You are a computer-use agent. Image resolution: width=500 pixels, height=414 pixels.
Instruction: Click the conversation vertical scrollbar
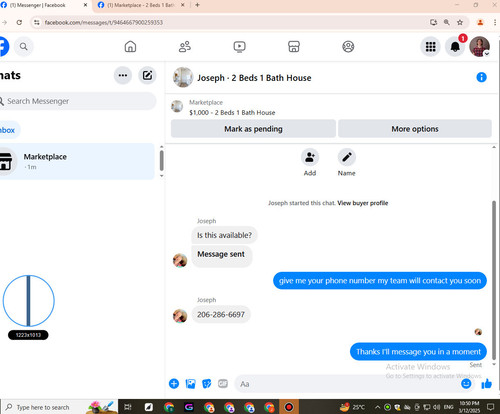click(x=494, y=280)
